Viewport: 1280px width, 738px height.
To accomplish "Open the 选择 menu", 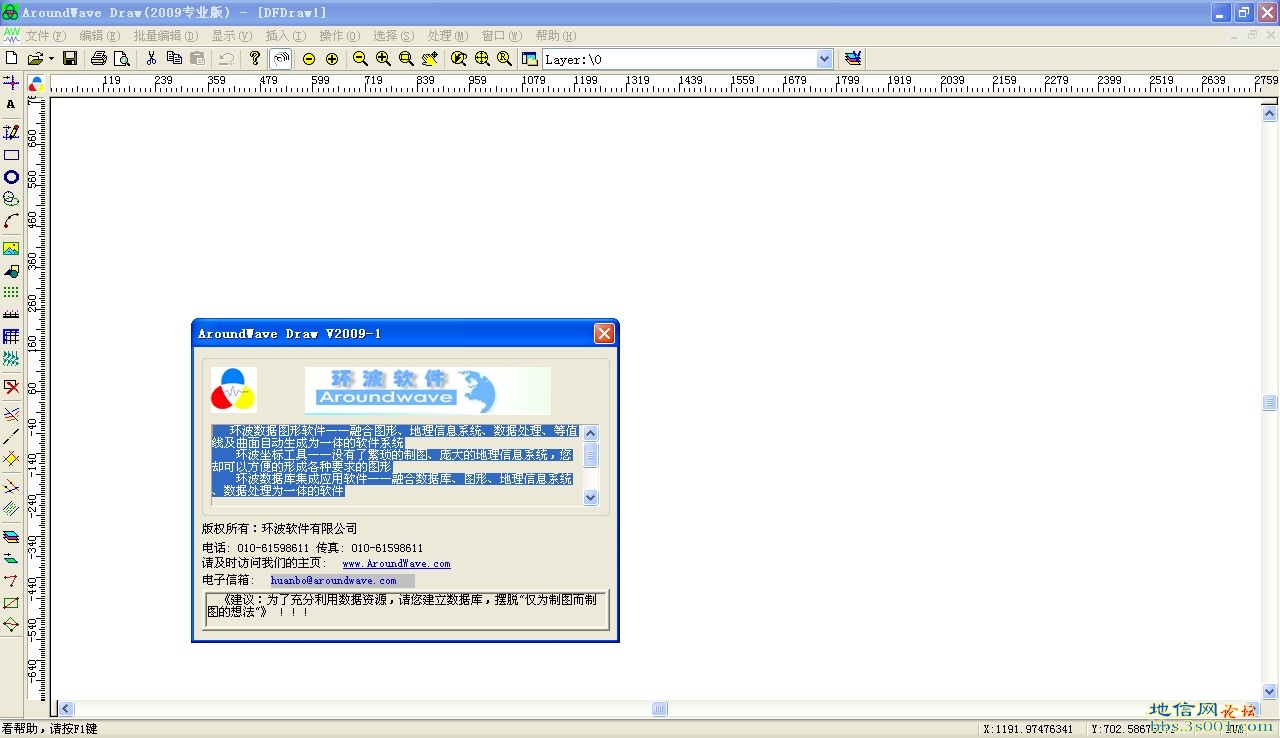I will pos(394,35).
